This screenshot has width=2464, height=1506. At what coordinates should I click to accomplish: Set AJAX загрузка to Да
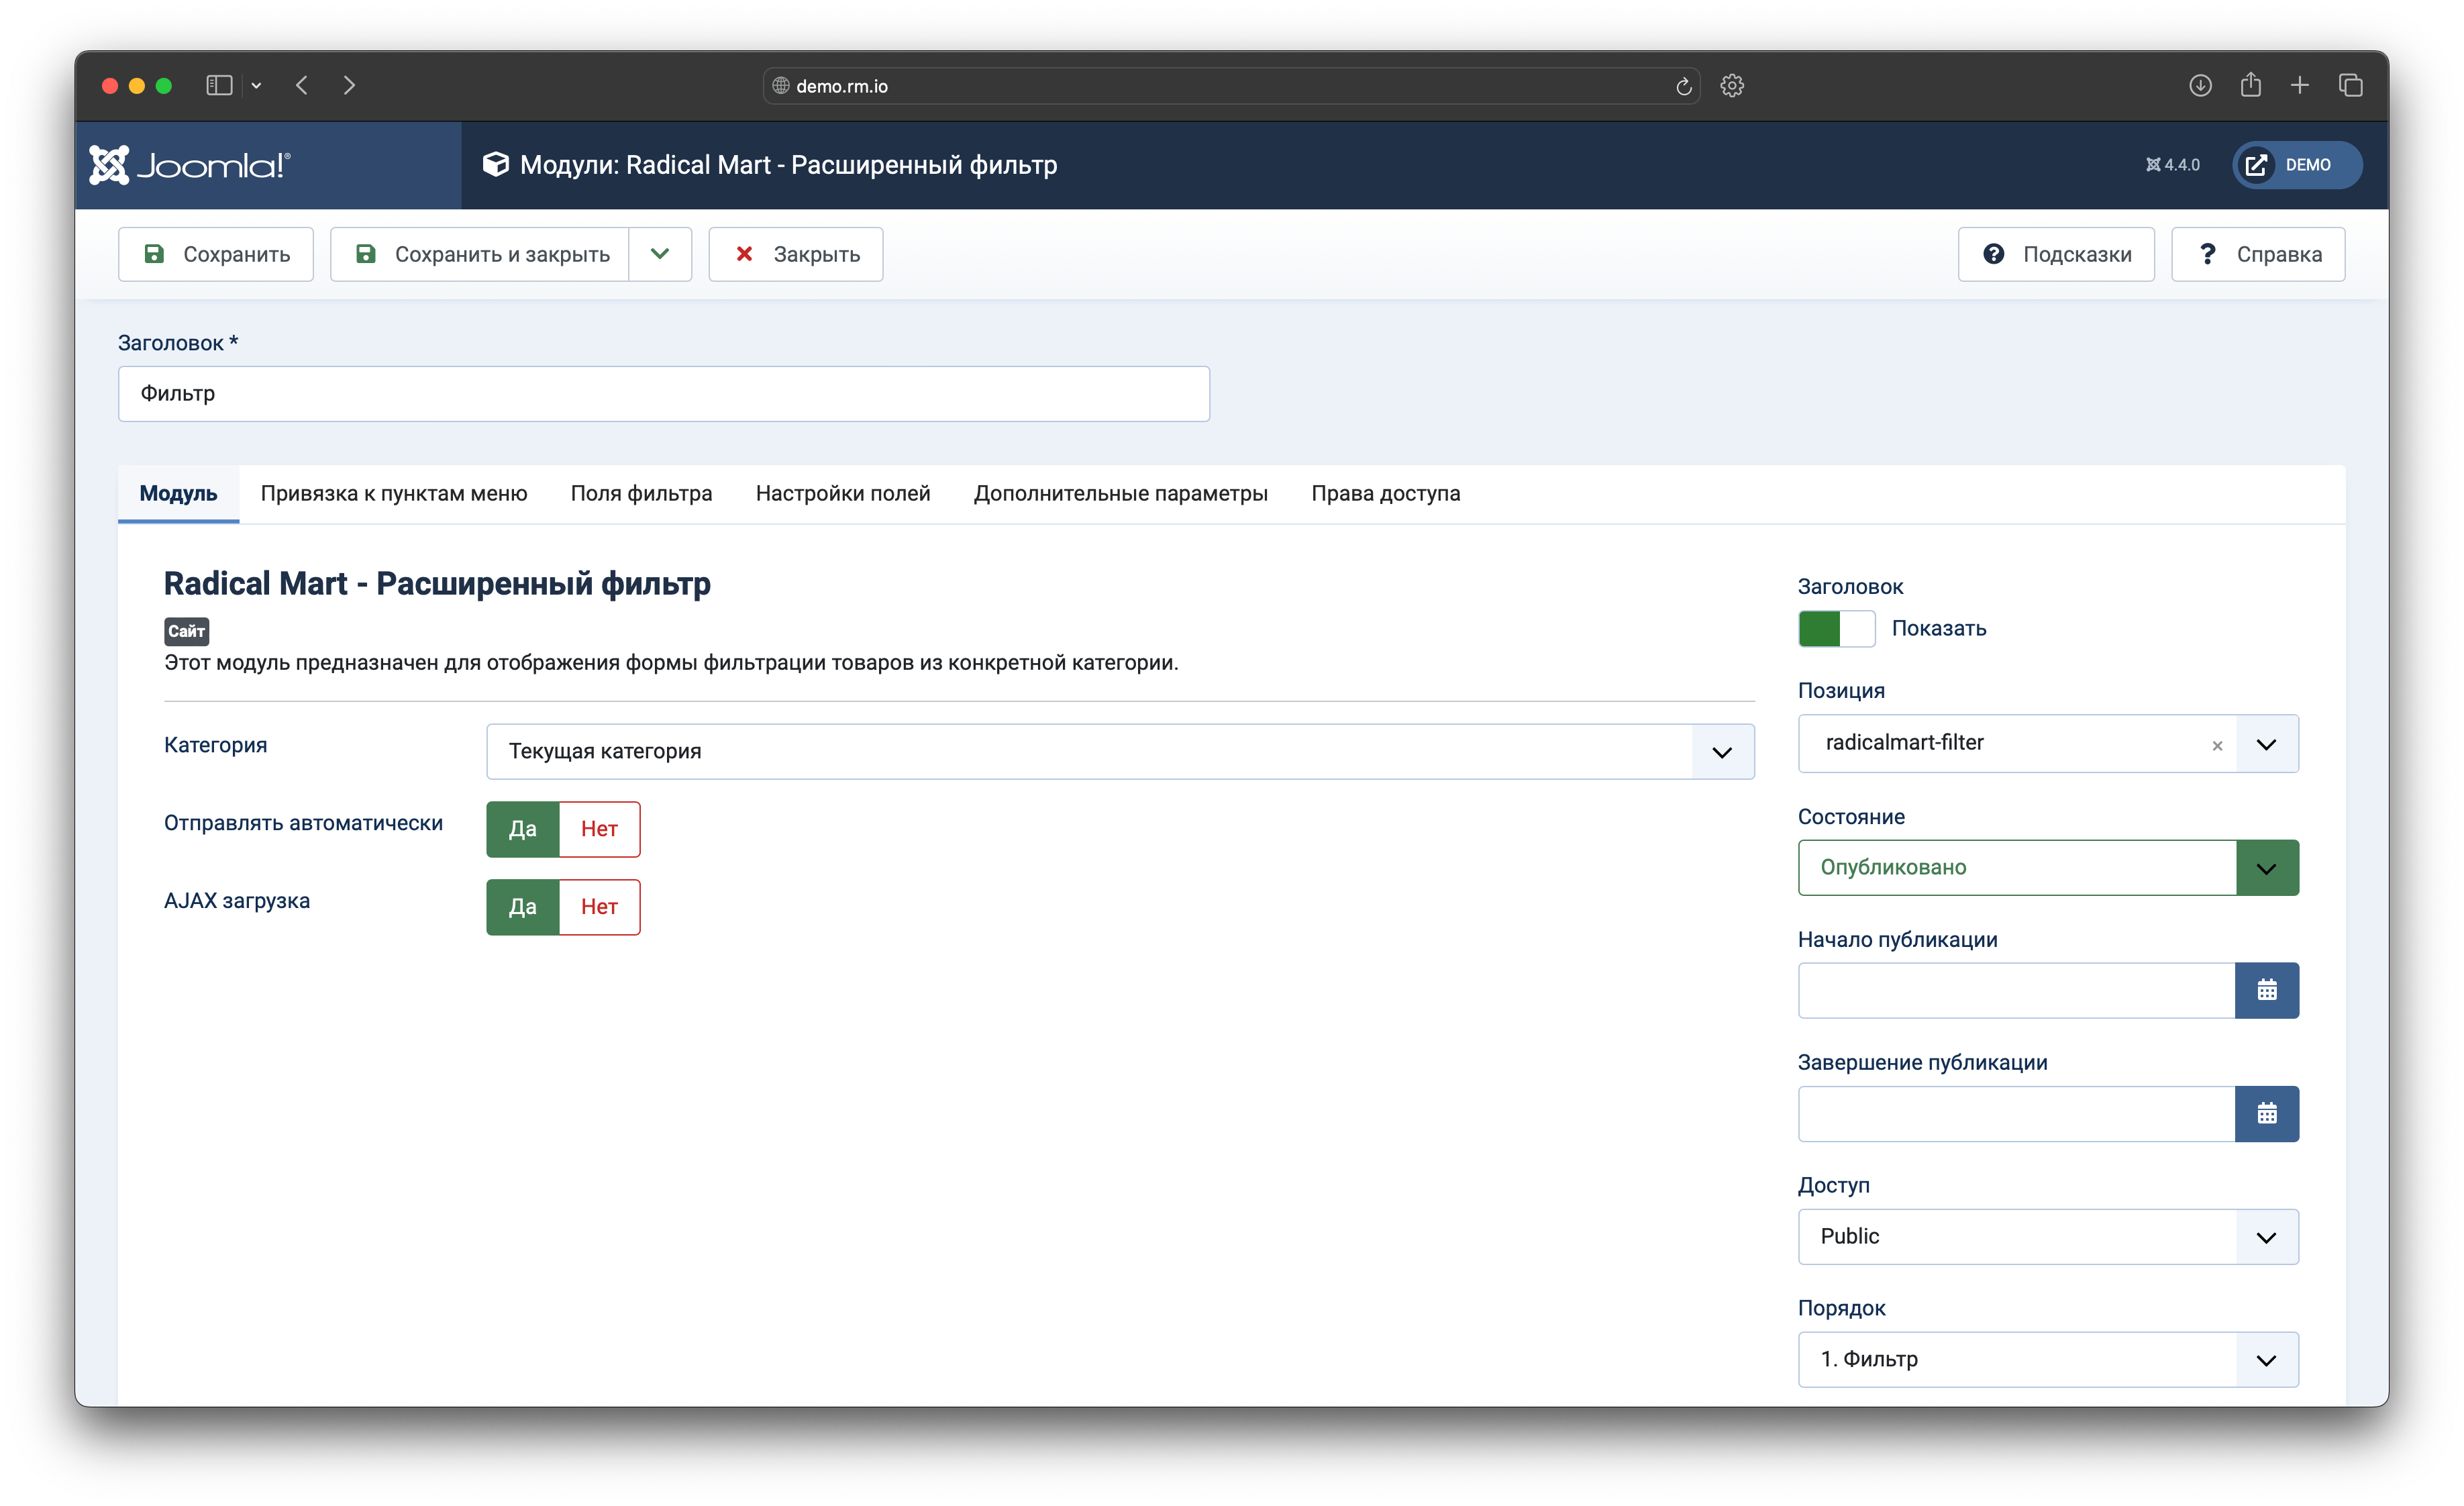point(523,907)
